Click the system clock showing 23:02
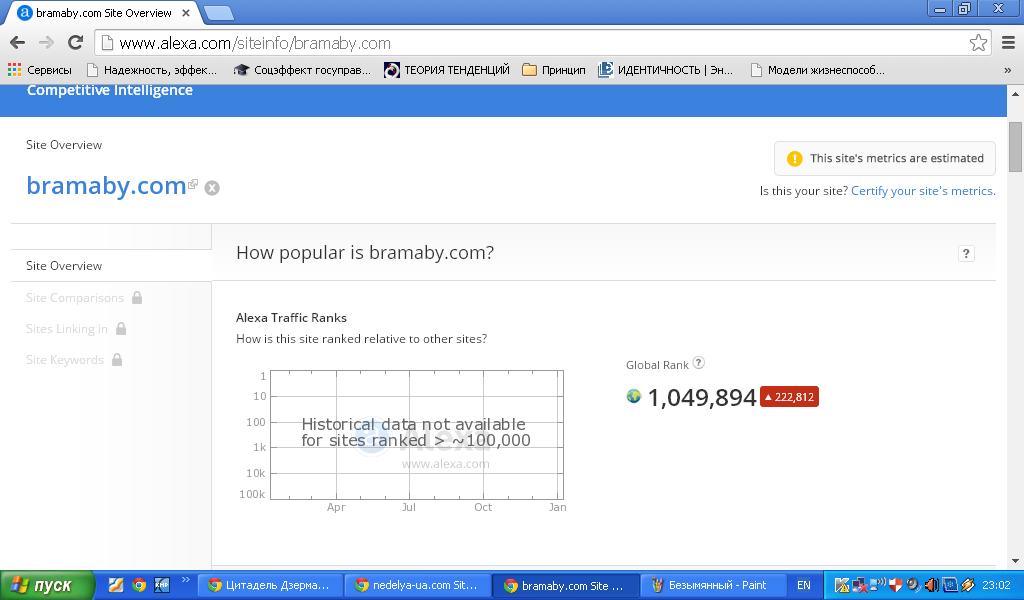1024x600 pixels. click(x=996, y=585)
